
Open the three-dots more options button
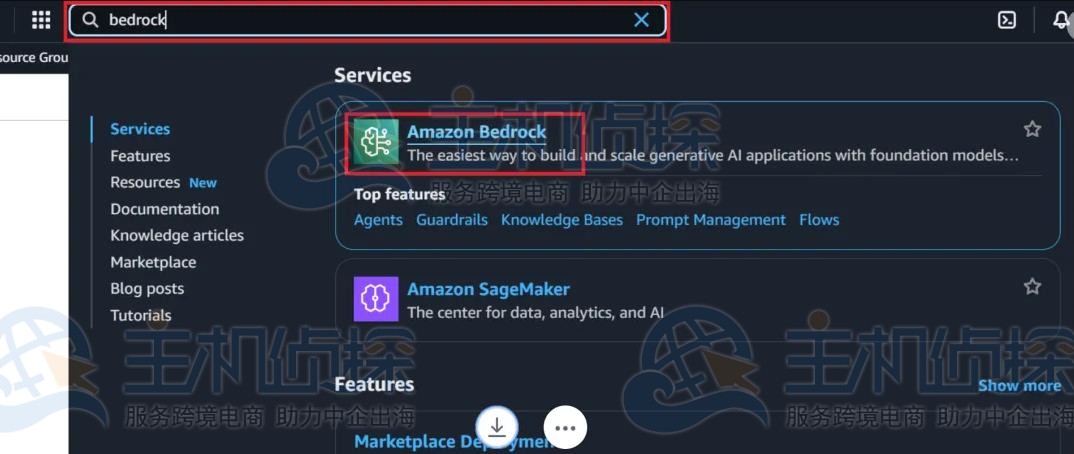(565, 427)
